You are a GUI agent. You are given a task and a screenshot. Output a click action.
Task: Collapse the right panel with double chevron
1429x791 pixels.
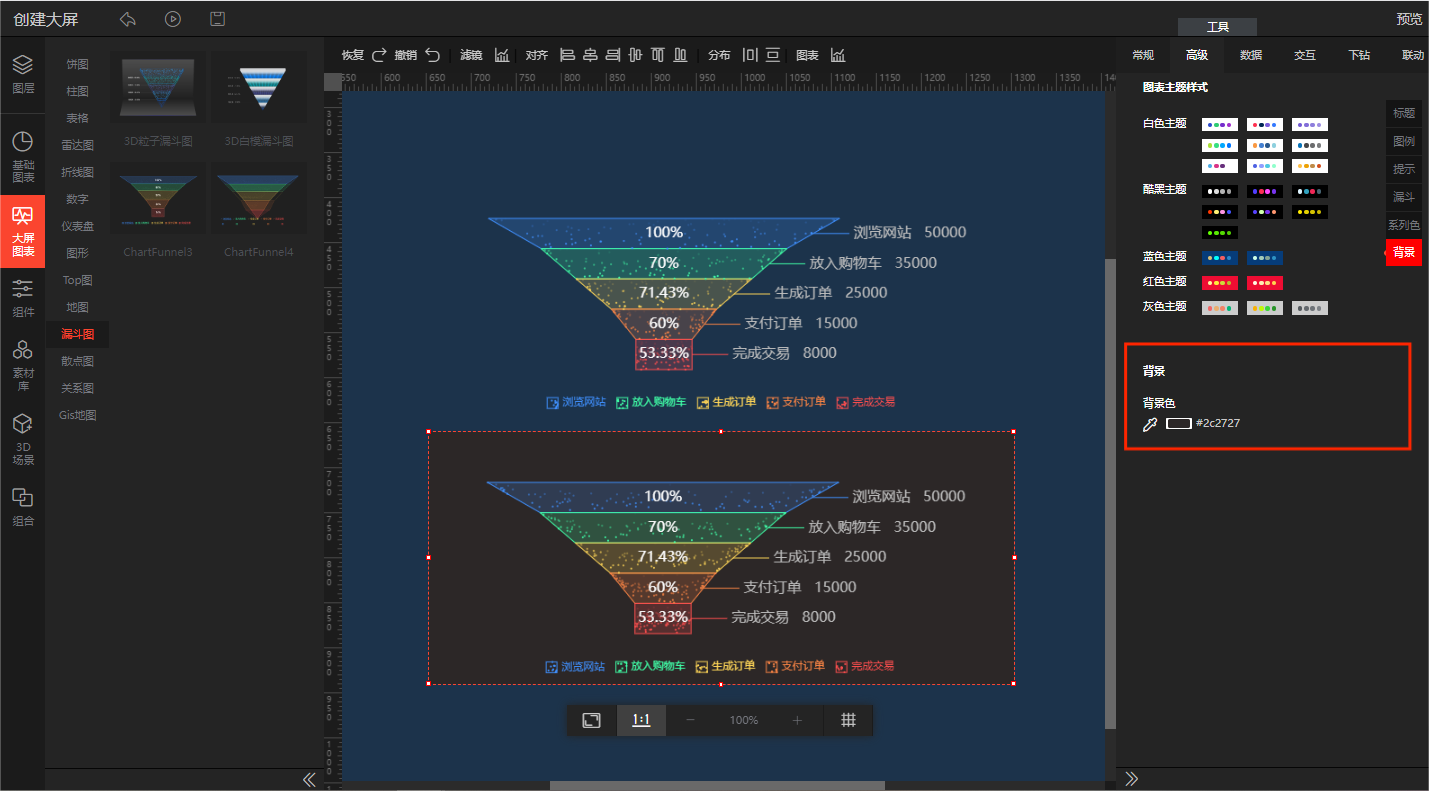pyautogui.click(x=1132, y=779)
